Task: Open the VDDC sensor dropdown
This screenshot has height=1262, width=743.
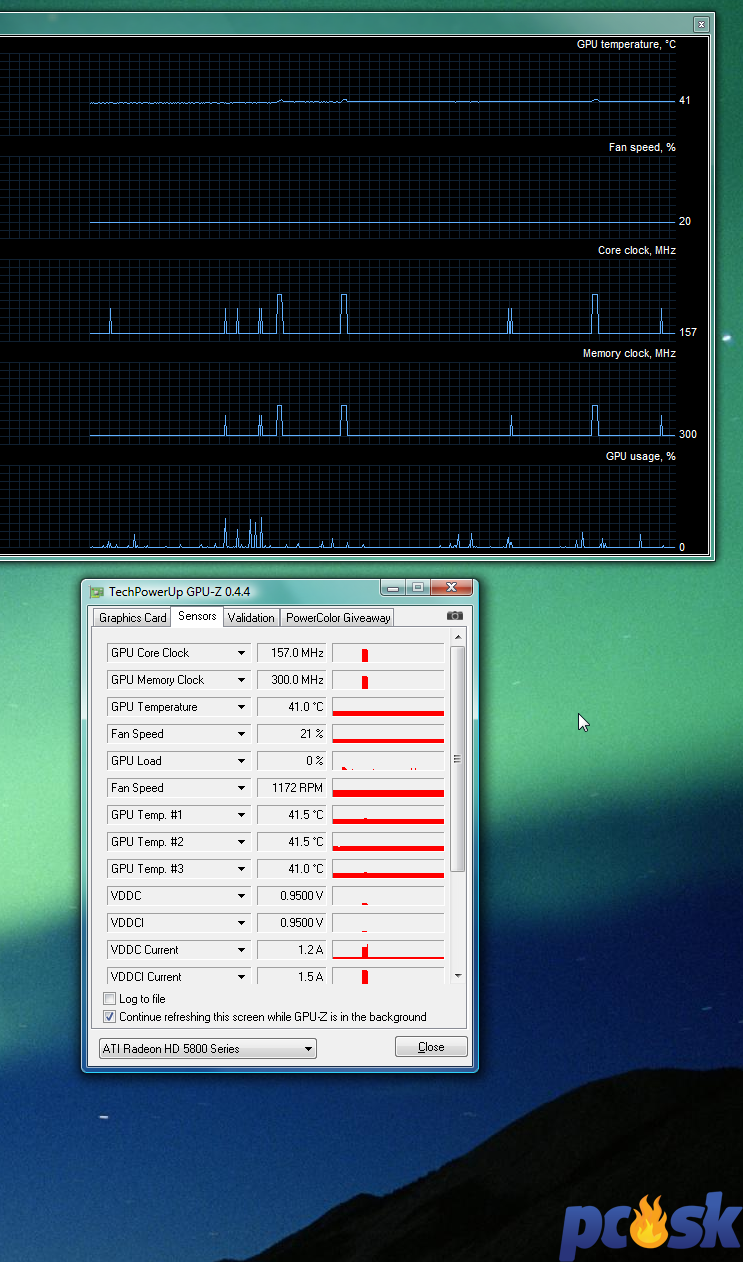Action: pyautogui.click(x=241, y=896)
